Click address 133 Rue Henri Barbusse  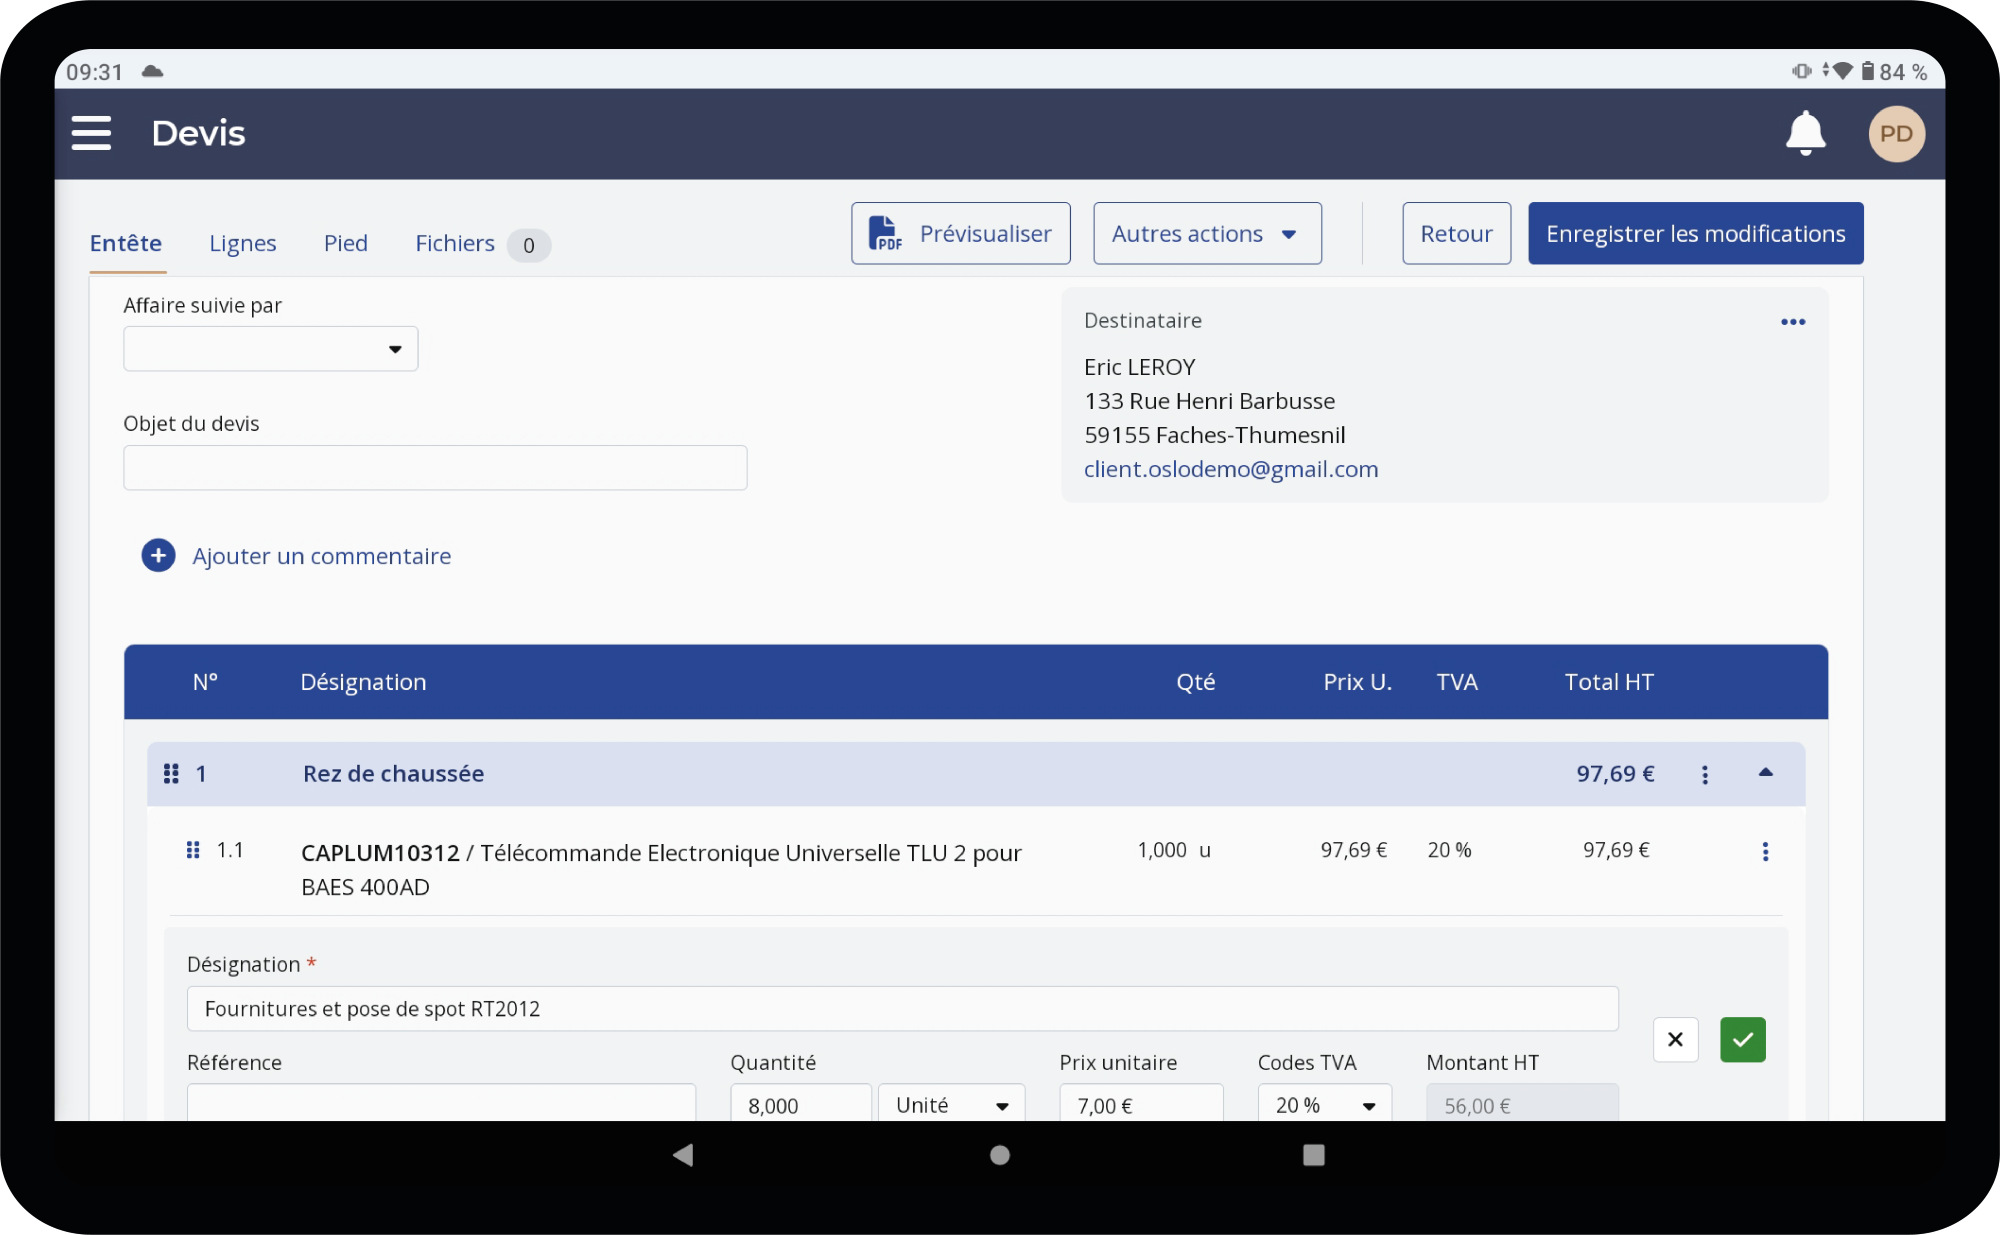1209,401
